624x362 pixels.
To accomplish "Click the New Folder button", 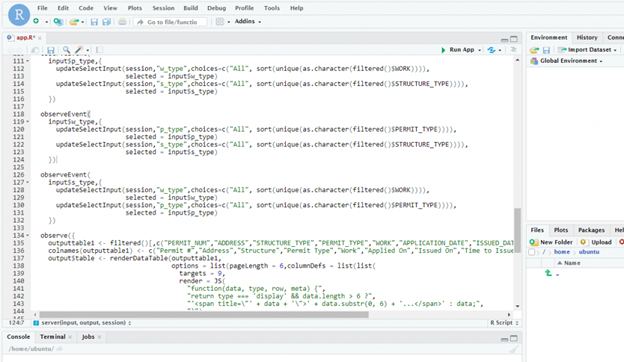I will click(x=551, y=242).
